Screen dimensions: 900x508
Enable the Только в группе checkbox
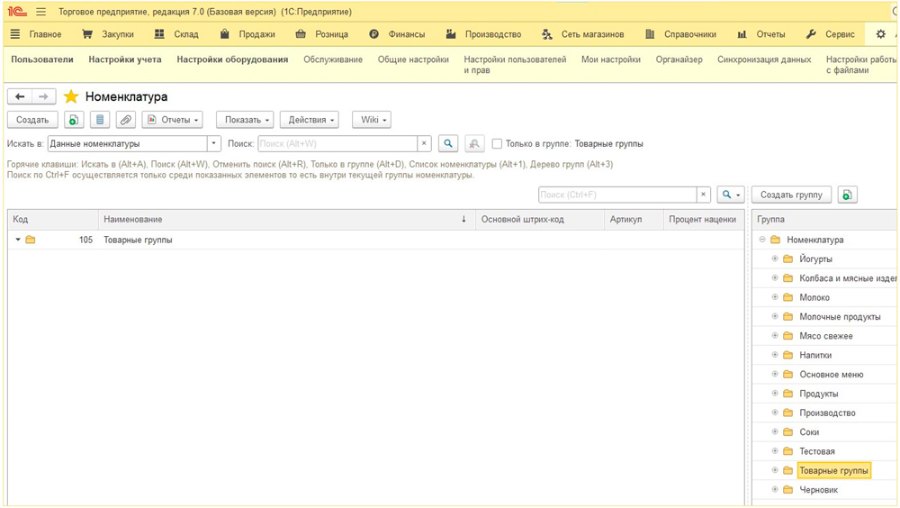pos(497,144)
